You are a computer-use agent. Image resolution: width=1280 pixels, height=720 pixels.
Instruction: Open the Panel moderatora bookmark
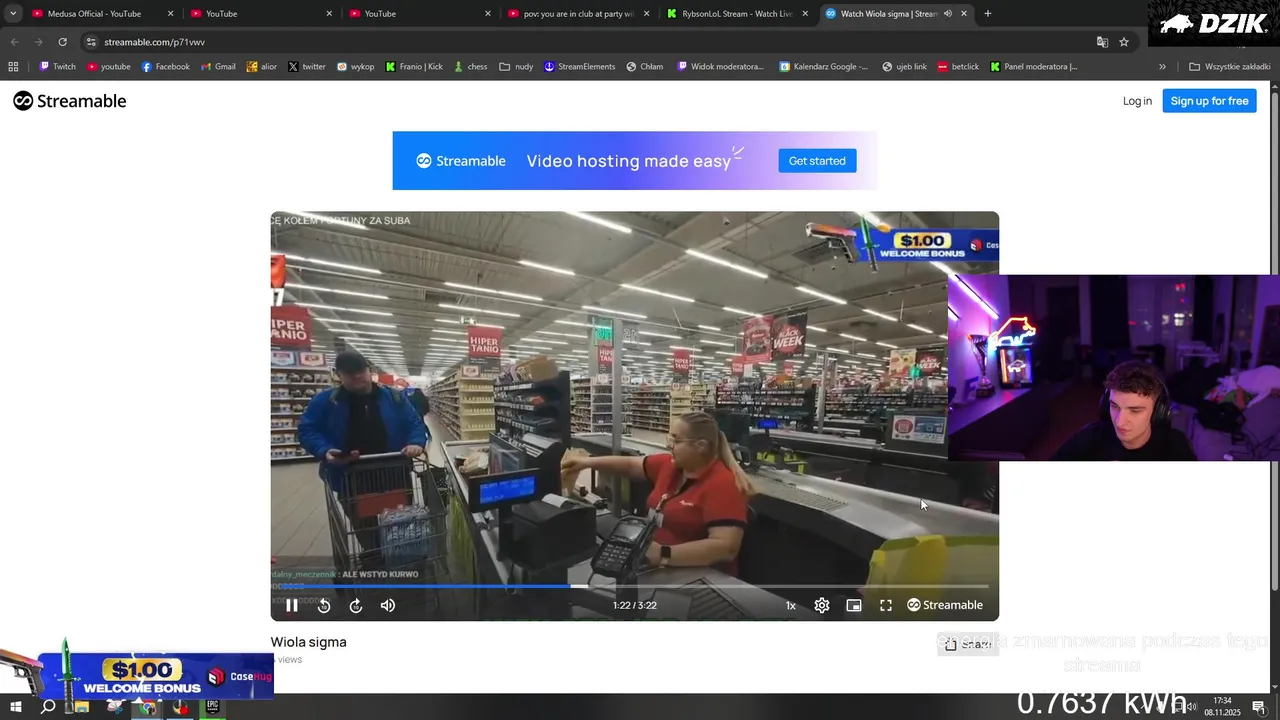pos(1034,67)
